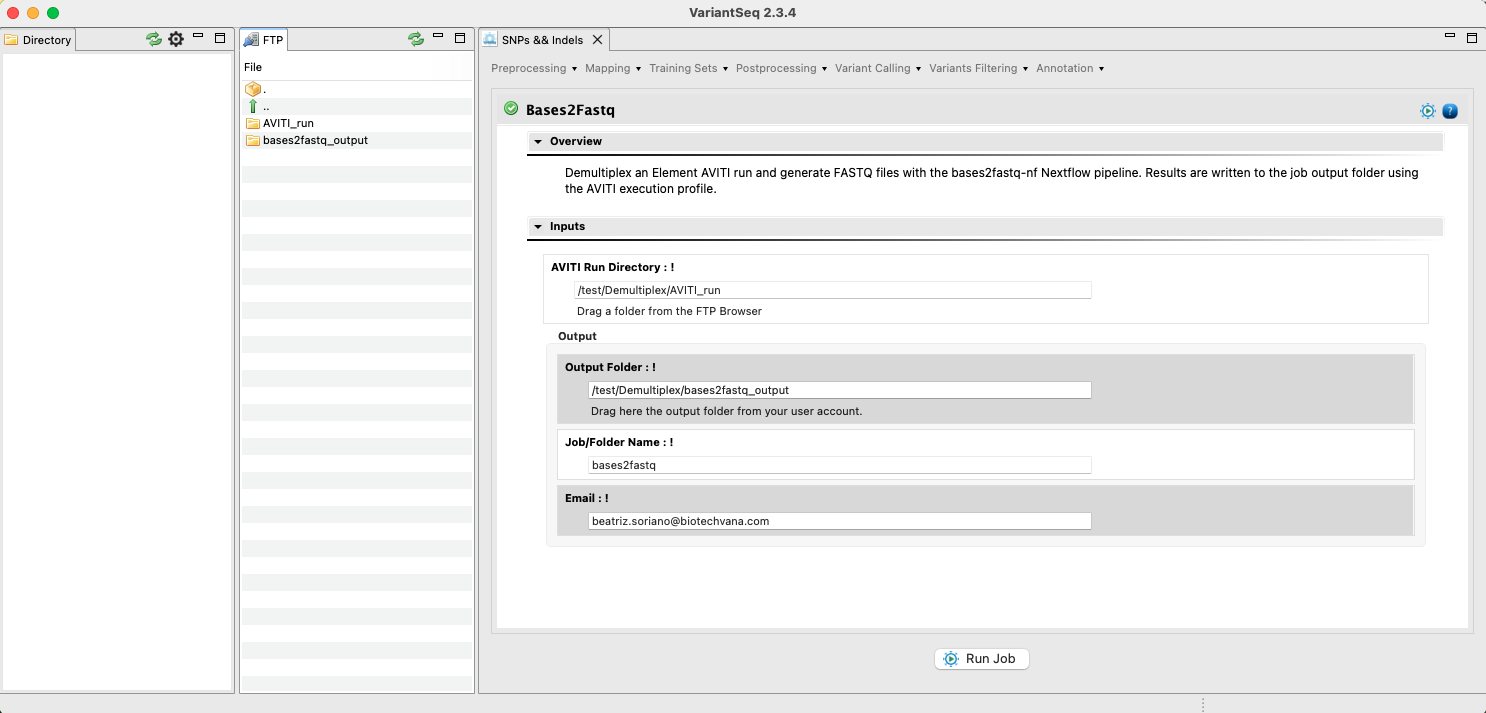
Task: Click 'Drag a folder from the FTP Browser' hint
Action: tap(669, 311)
